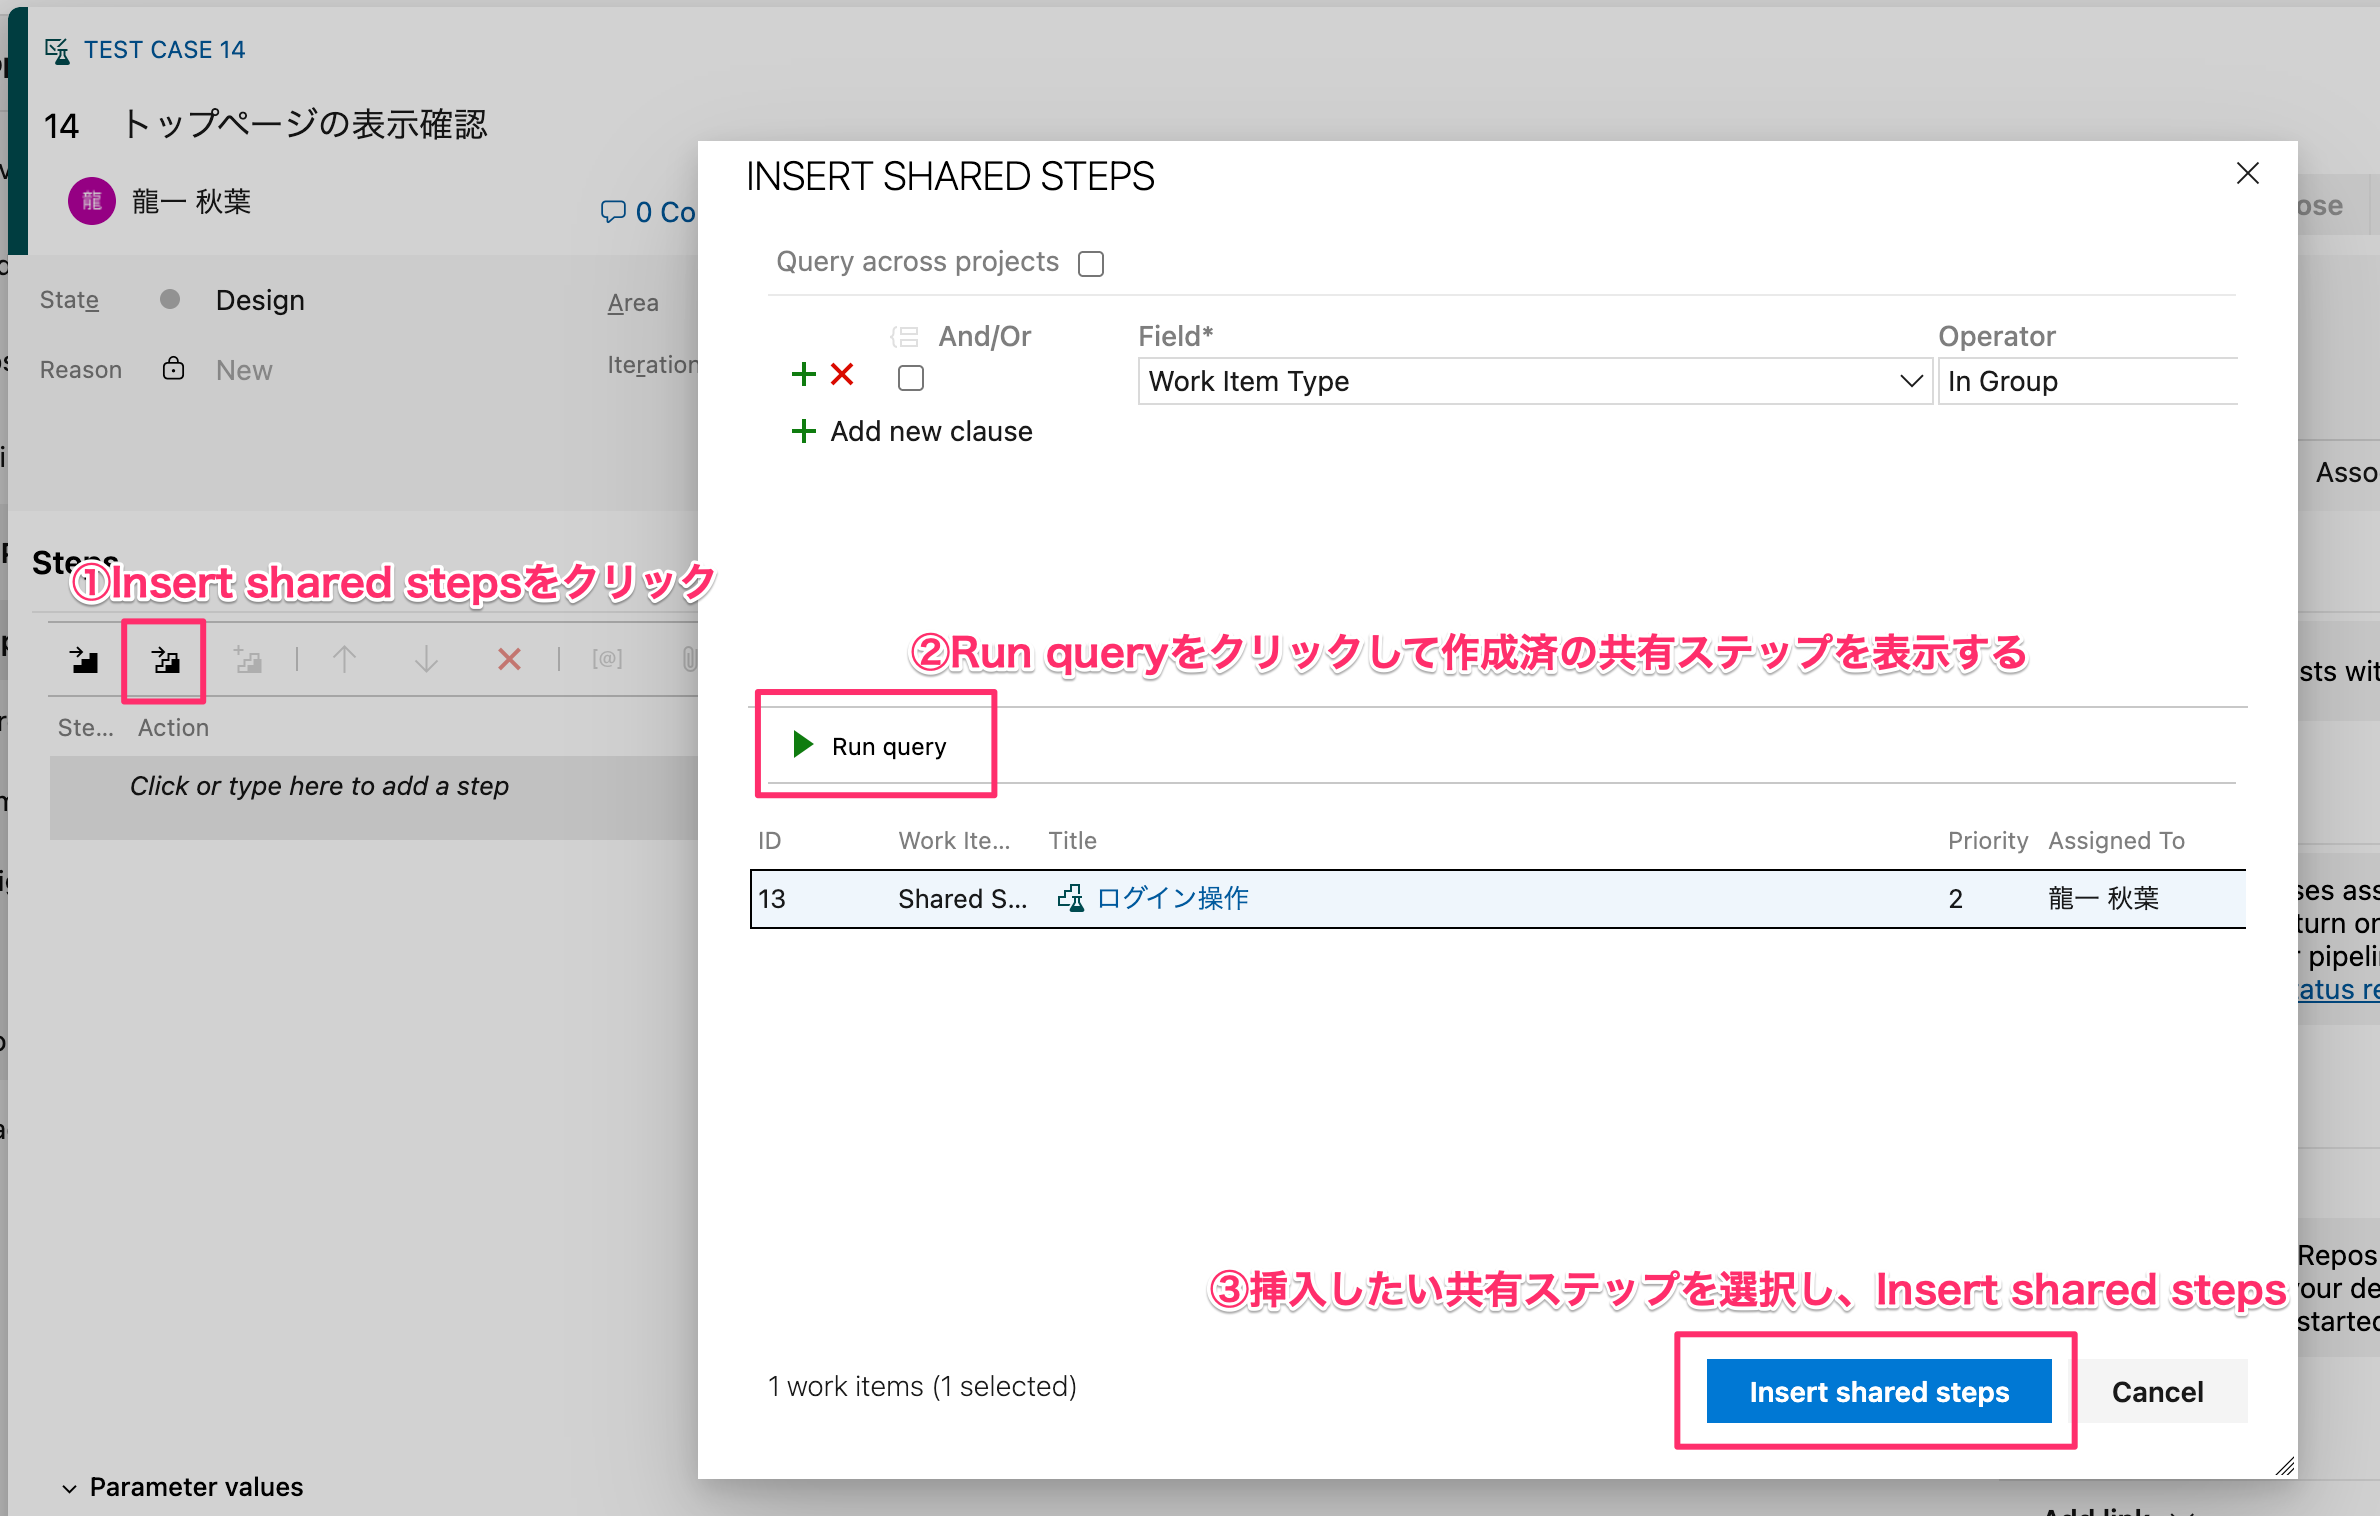Collapse the Parameter values section
This screenshot has height=1516, width=2380.
(x=69, y=1488)
